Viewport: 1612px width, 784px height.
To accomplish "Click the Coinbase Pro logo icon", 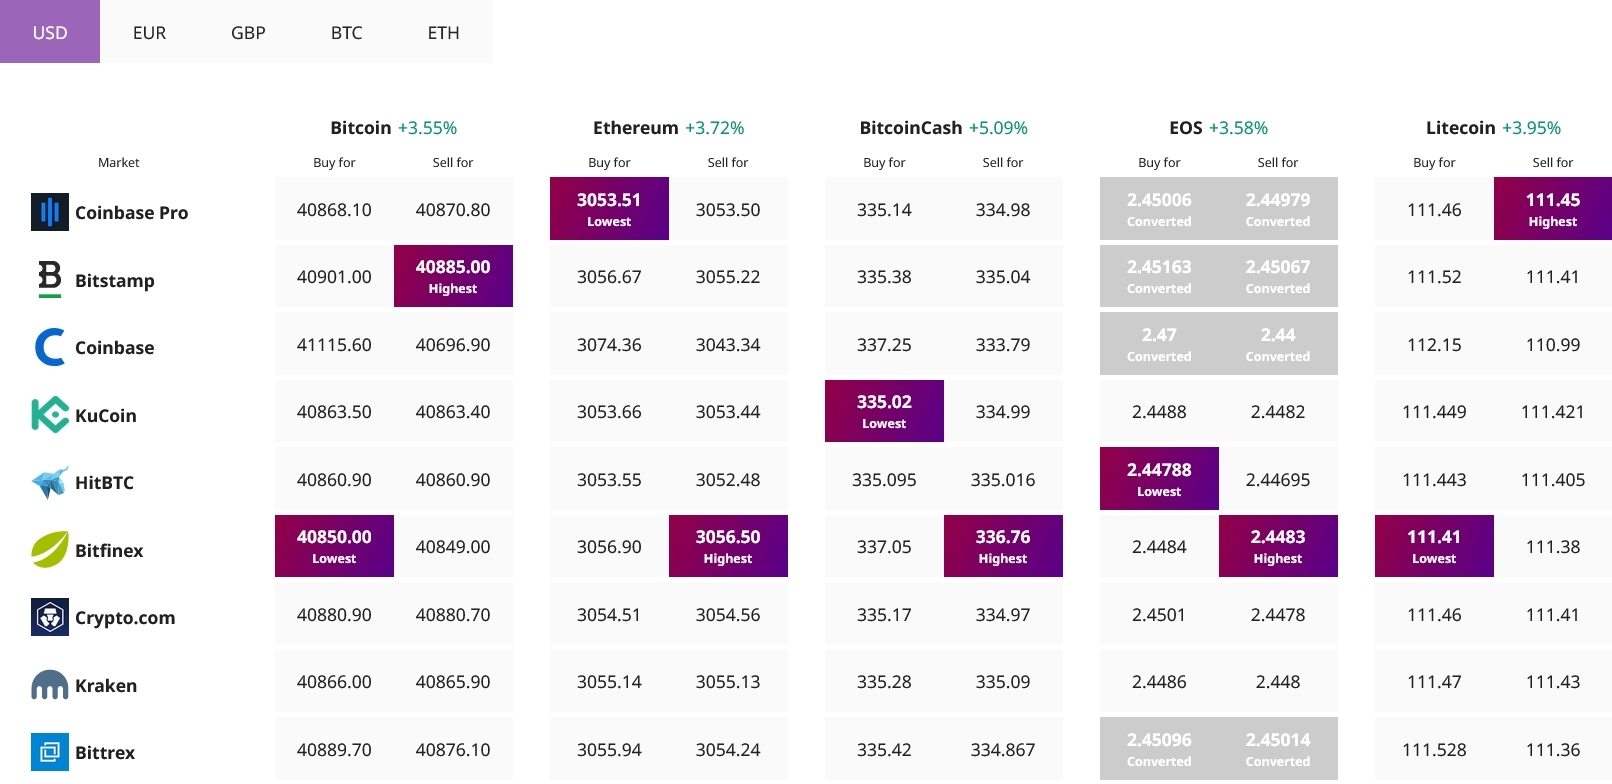I will tap(50, 212).
